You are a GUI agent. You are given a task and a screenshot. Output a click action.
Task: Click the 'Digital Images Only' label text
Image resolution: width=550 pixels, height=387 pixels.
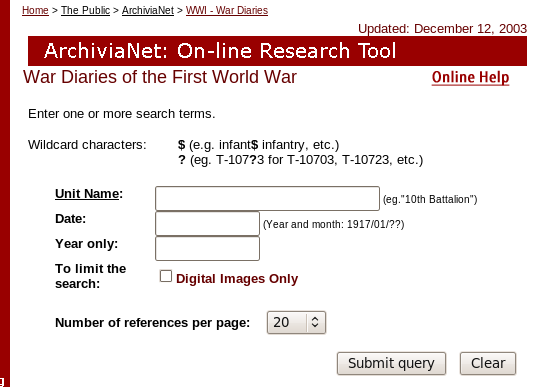237,279
